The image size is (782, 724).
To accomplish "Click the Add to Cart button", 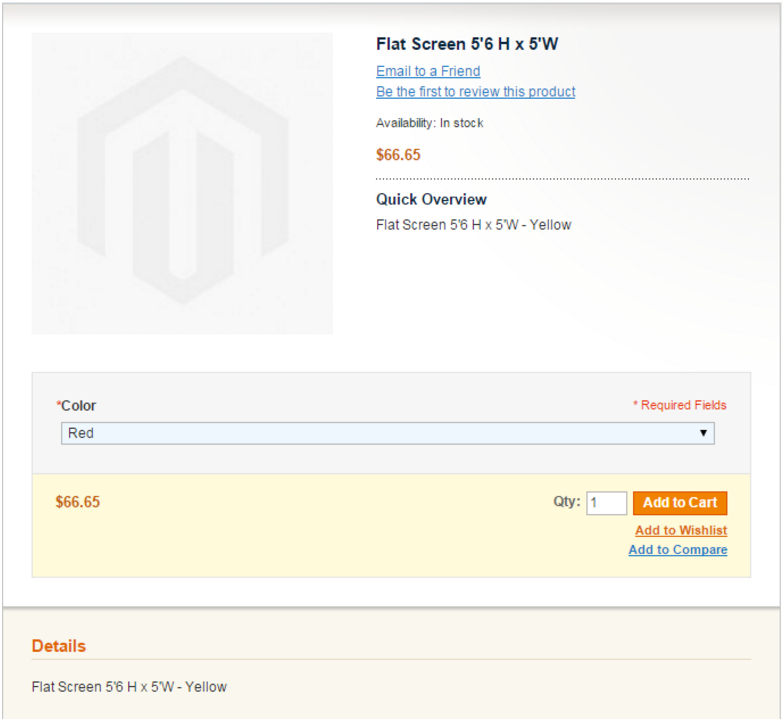I will (680, 503).
